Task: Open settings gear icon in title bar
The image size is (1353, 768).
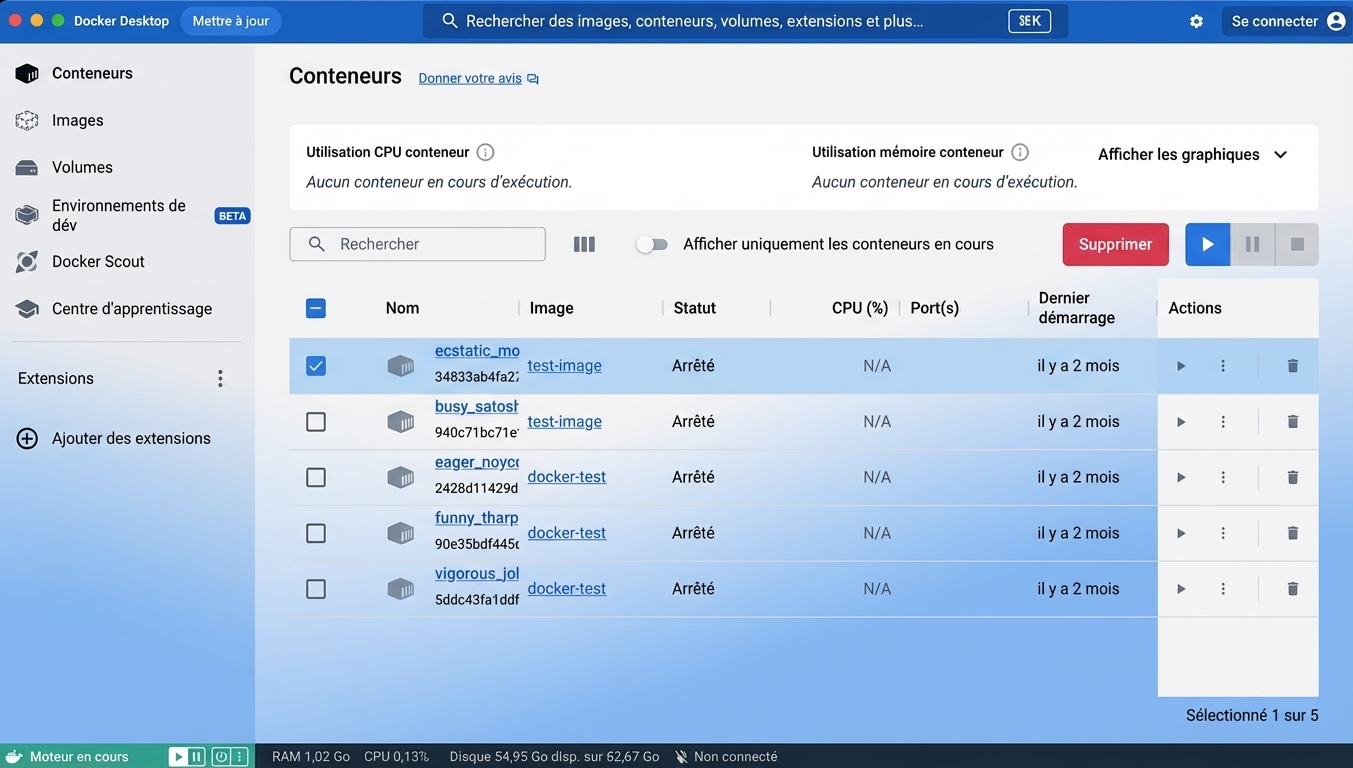Action: click(x=1196, y=21)
